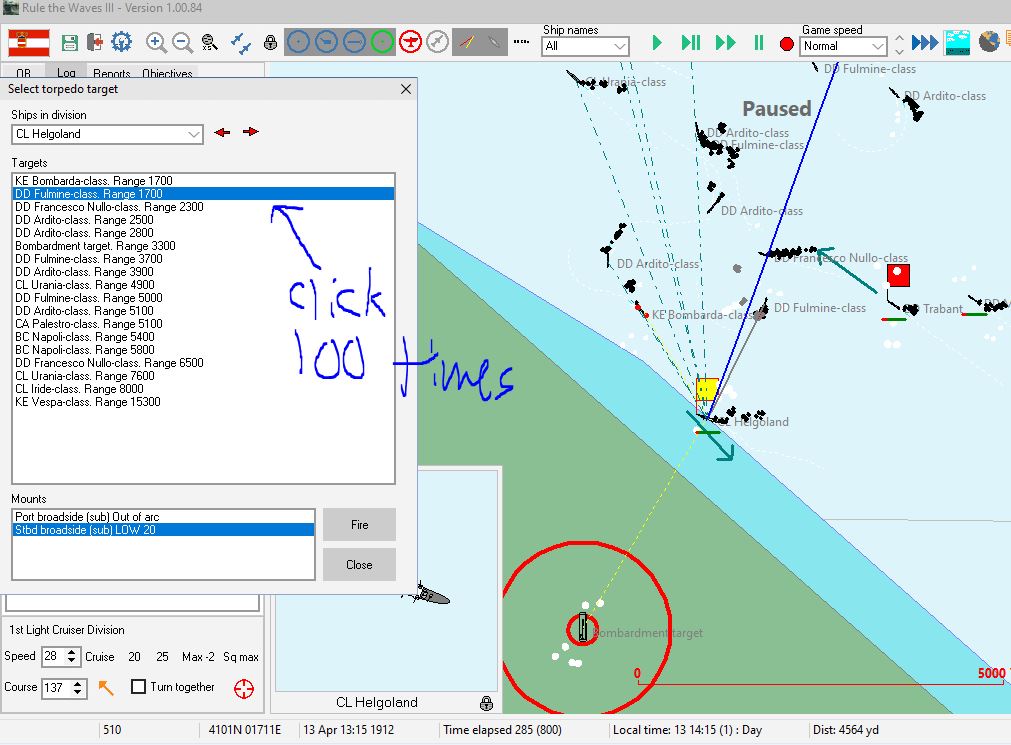Screen dimensions: 1011x745
Task: Click the Fire button
Action: (359, 524)
